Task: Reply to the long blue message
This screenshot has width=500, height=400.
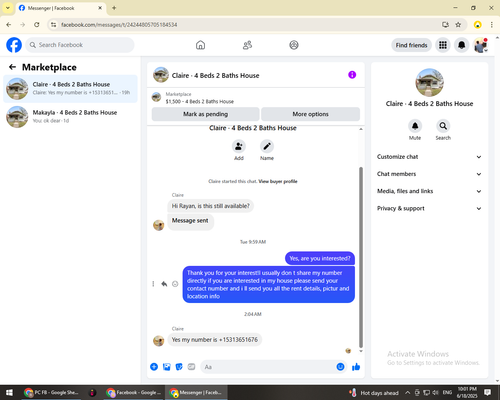Action: [x=164, y=284]
